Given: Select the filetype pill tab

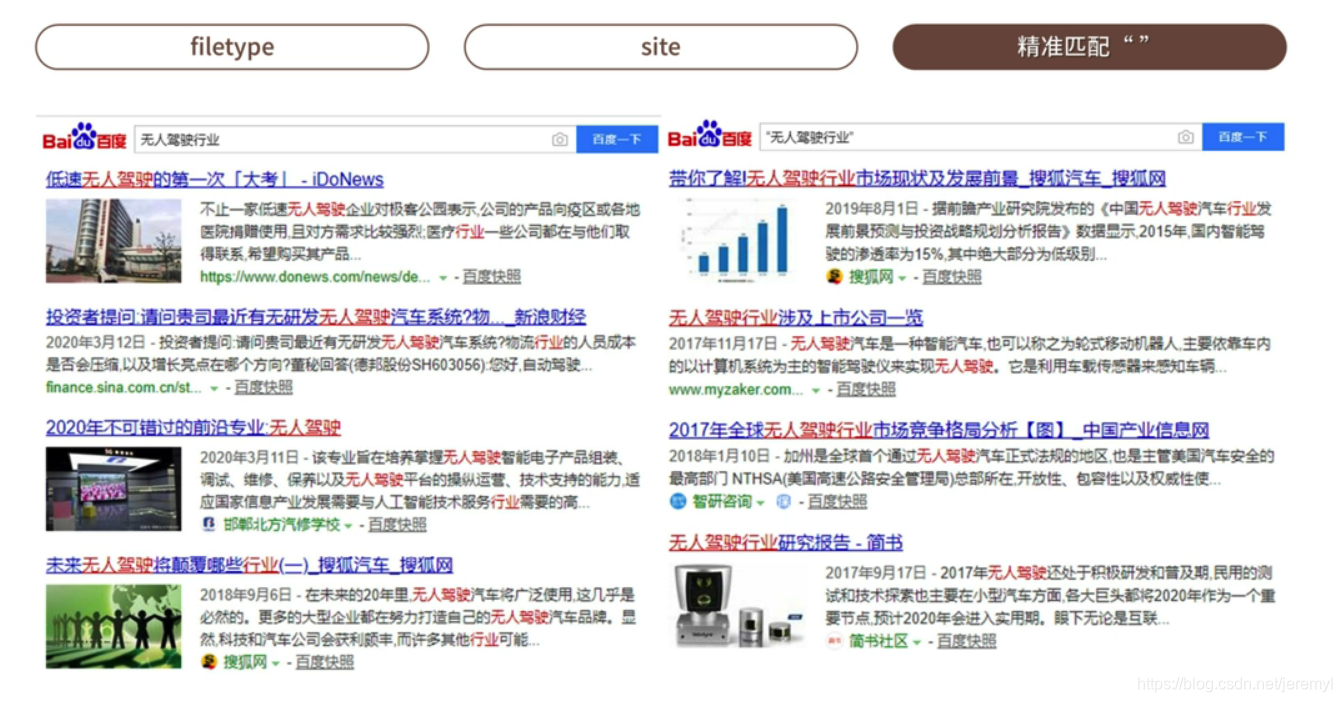Looking at the screenshot, I should [232, 47].
